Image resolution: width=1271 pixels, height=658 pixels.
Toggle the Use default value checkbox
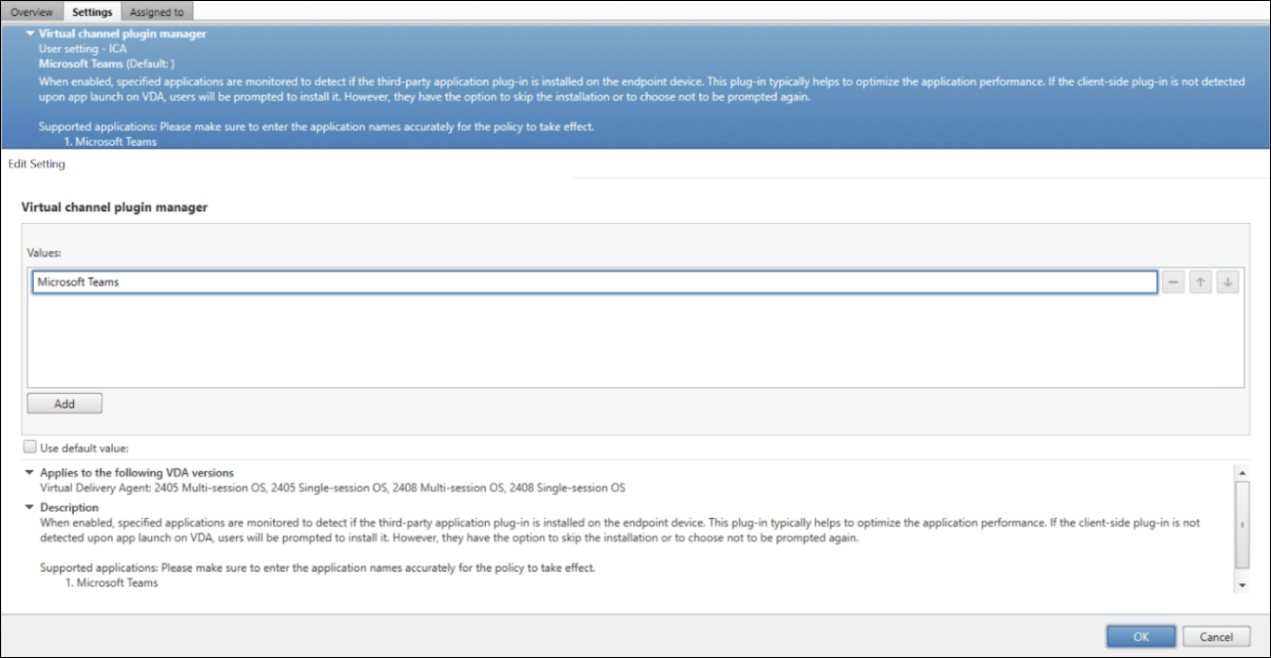pyautogui.click(x=30, y=448)
